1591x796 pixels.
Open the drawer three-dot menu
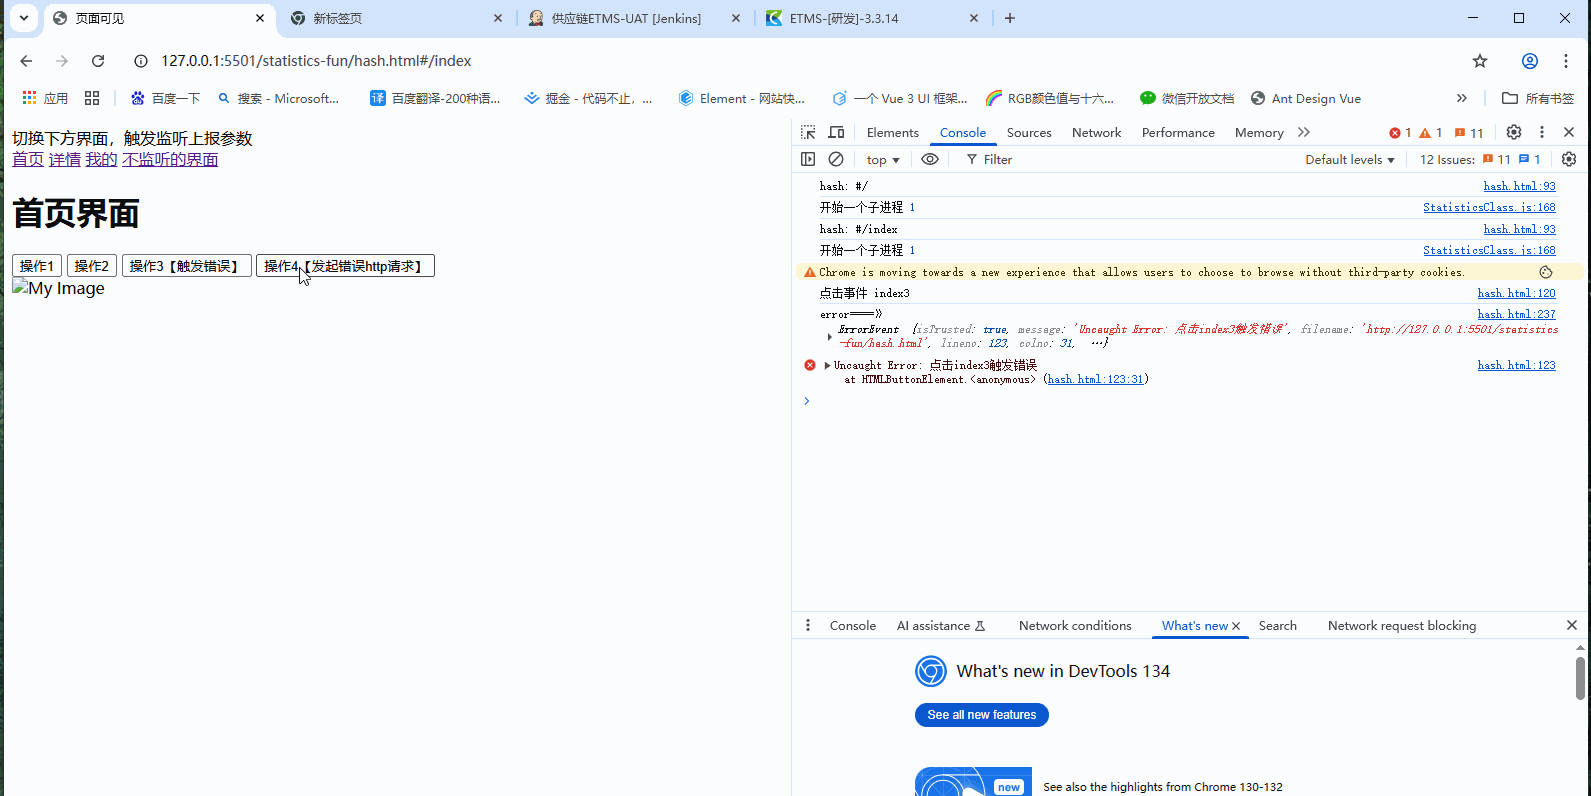coord(808,625)
